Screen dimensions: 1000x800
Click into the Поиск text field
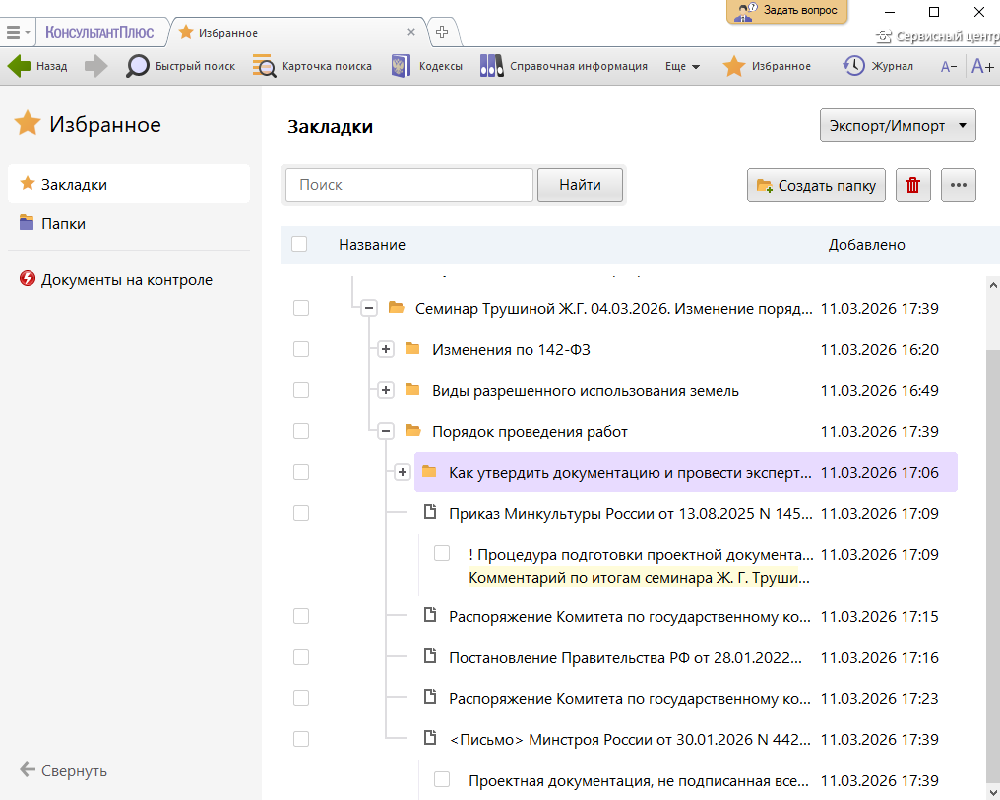408,185
